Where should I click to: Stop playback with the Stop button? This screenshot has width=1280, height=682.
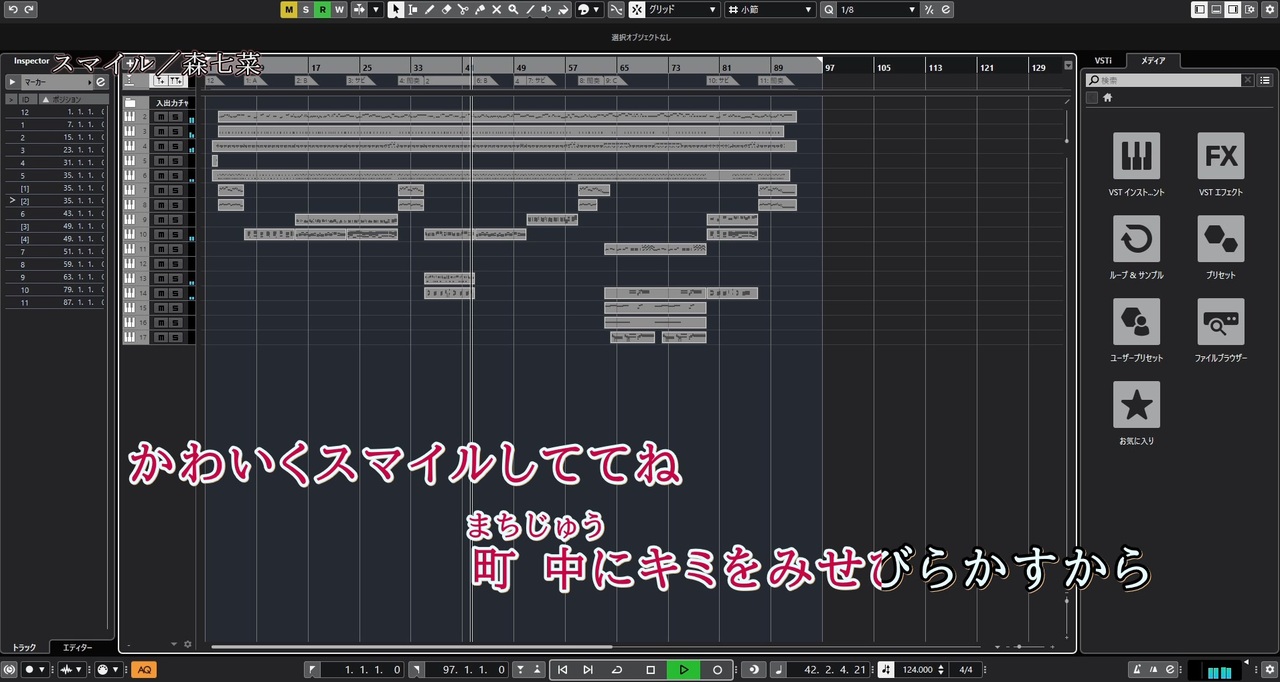[x=650, y=669]
